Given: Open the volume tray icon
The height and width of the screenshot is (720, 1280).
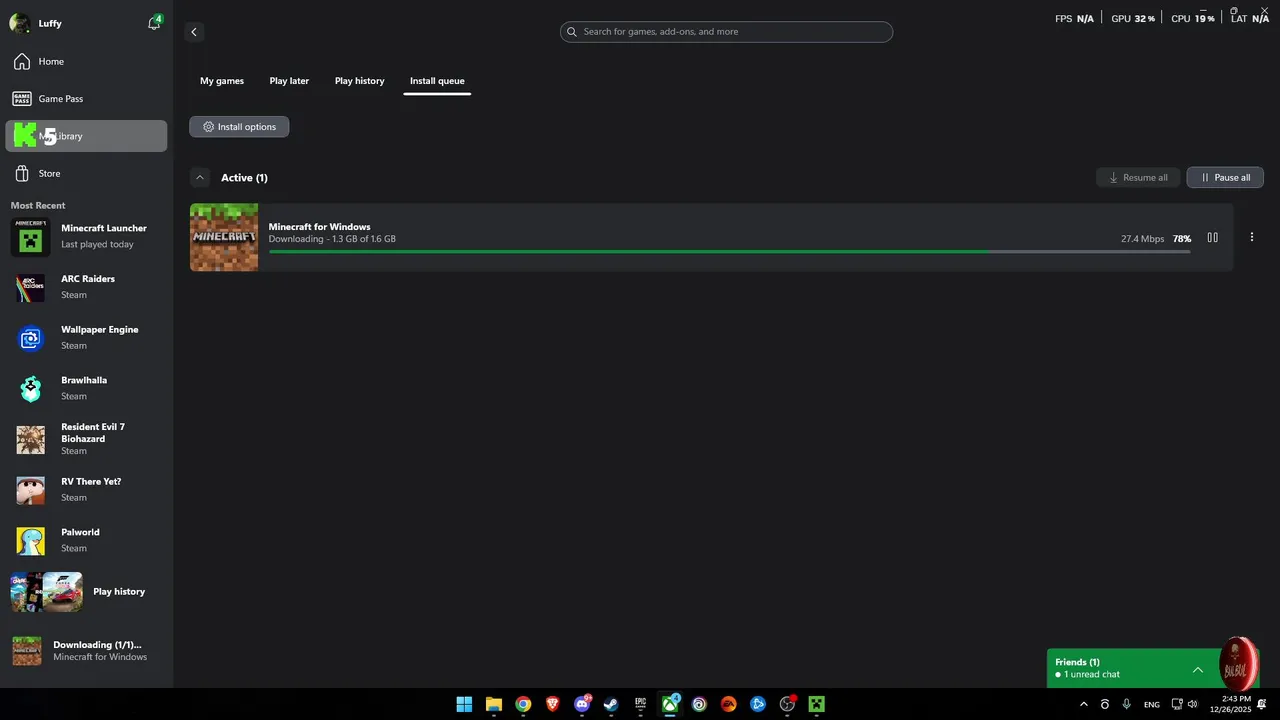Looking at the screenshot, I should point(1192,705).
